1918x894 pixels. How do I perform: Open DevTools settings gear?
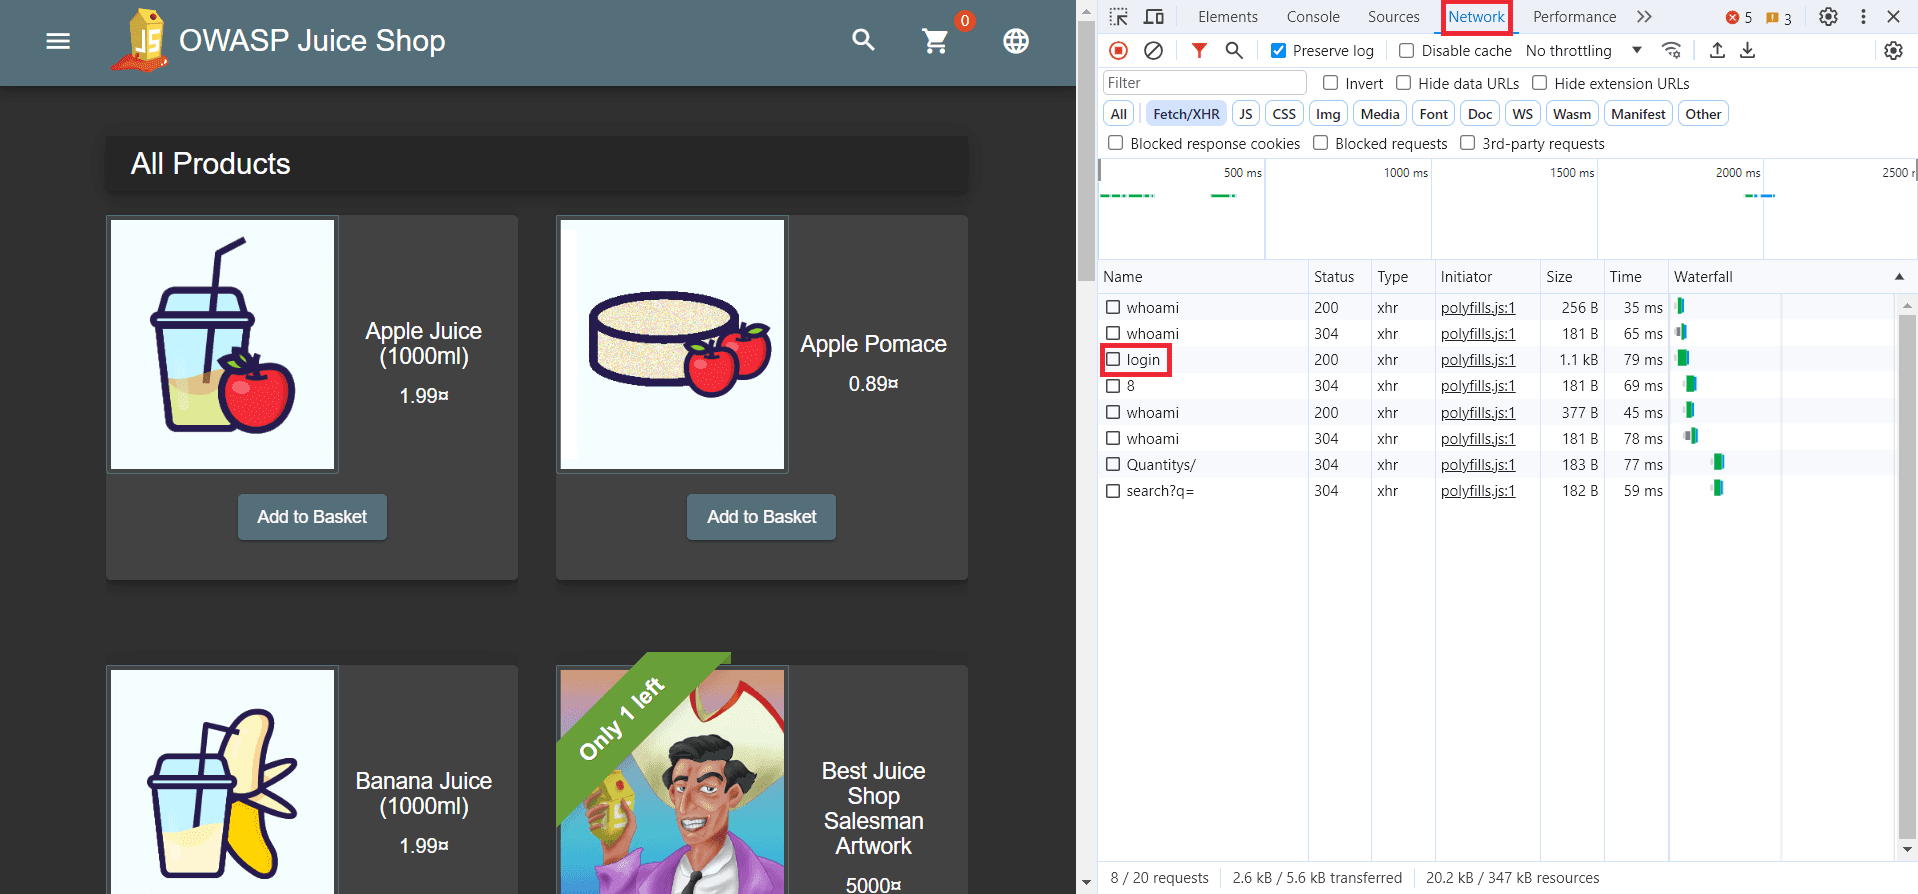pyautogui.click(x=1828, y=17)
